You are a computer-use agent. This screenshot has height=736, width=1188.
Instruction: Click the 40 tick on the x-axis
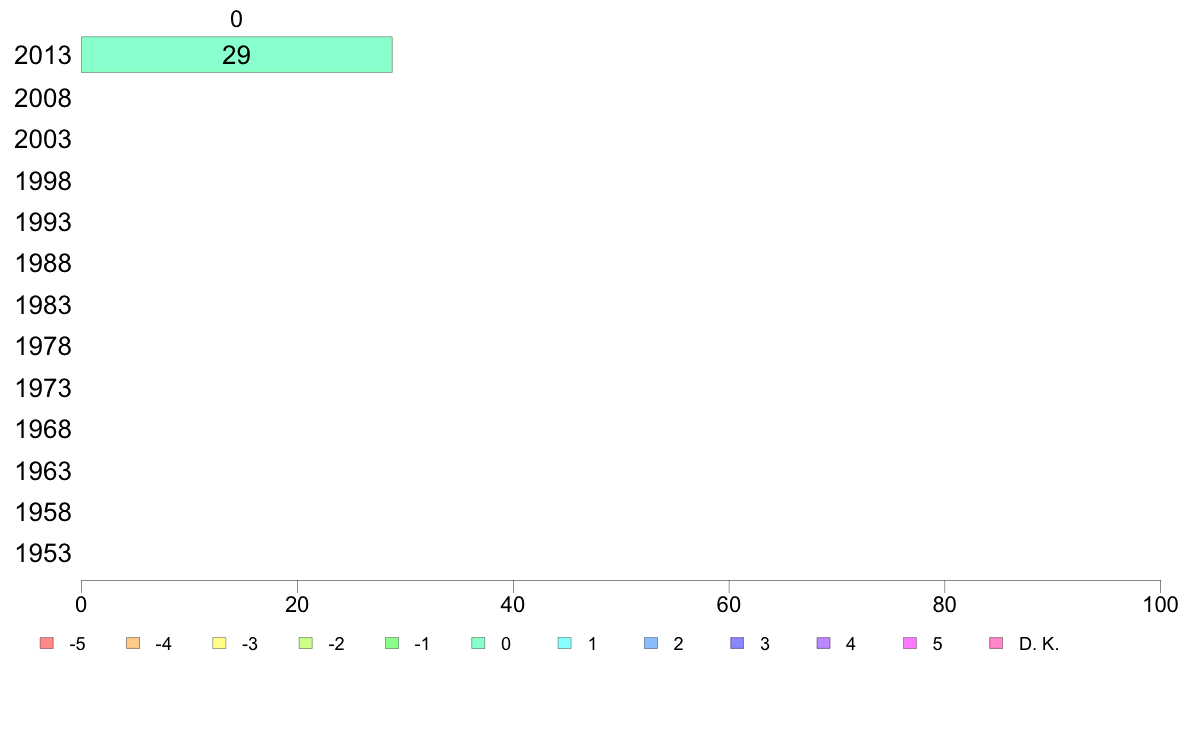click(x=513, y=604)
